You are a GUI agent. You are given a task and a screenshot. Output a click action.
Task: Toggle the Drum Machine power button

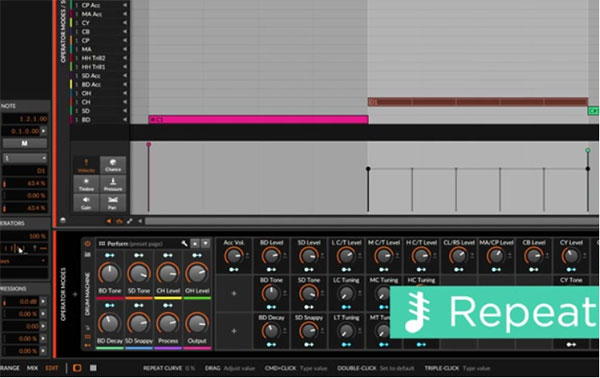88,243
